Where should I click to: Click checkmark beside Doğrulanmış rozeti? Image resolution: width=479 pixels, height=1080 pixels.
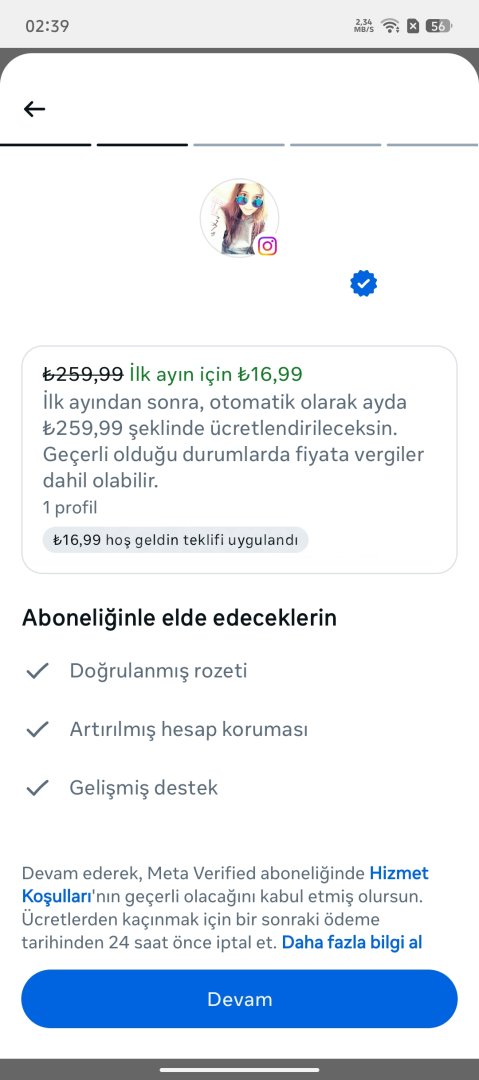37,671
